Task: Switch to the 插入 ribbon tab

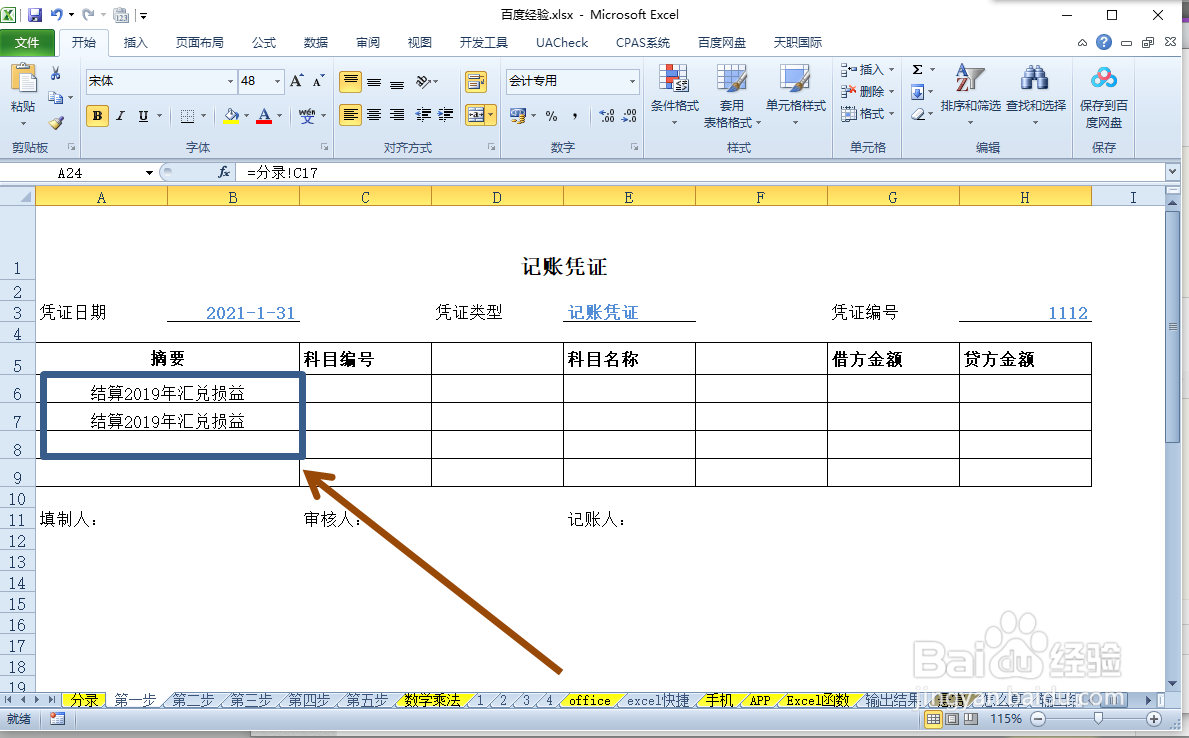Action: pyautogui.click(x=136, y=42)
